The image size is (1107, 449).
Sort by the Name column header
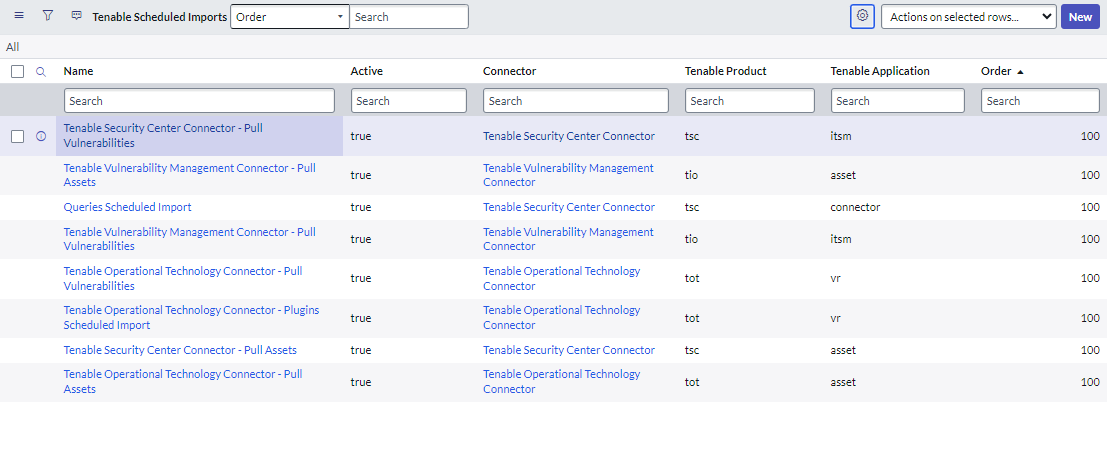pos(78,72)
